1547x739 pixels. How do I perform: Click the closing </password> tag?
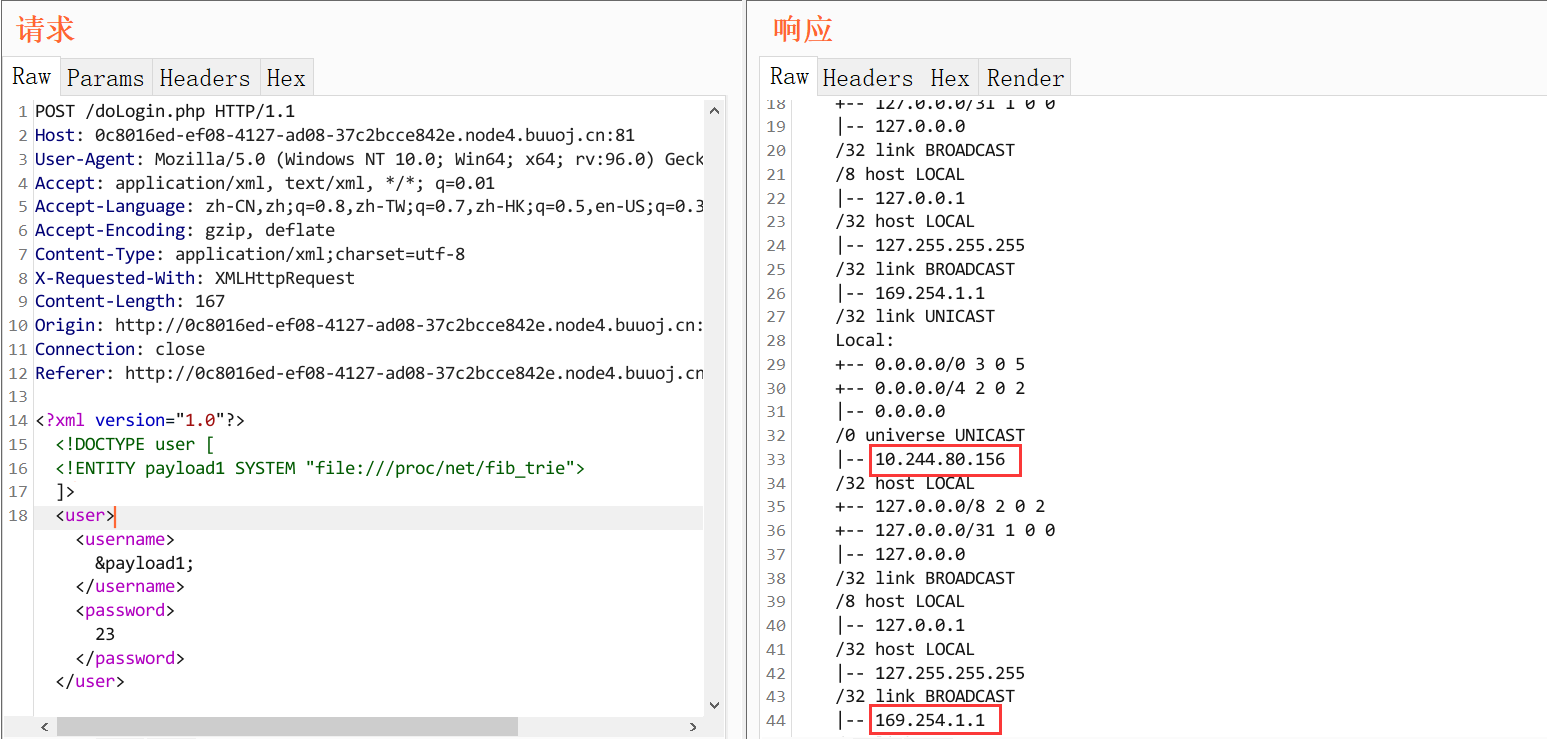pyautogui.click(x=130, y=658)
